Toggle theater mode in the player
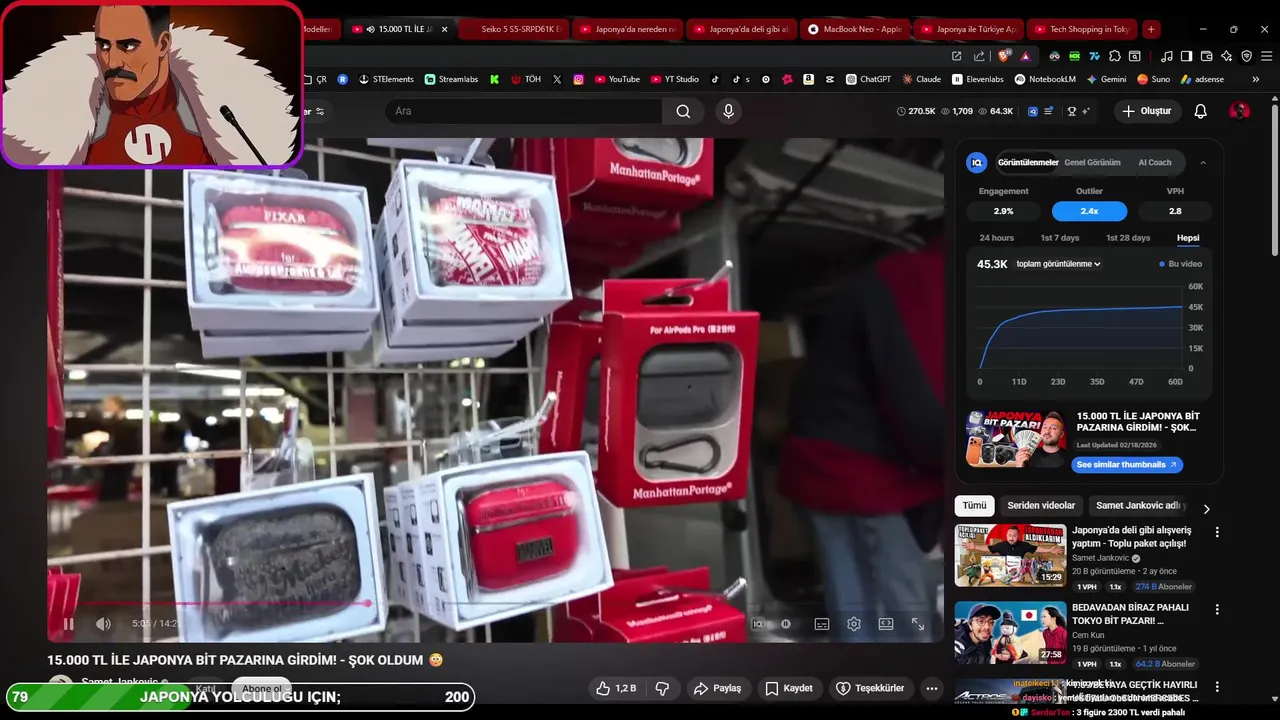The width and height of the screenshot is (1280, 720). click(886, 624)
